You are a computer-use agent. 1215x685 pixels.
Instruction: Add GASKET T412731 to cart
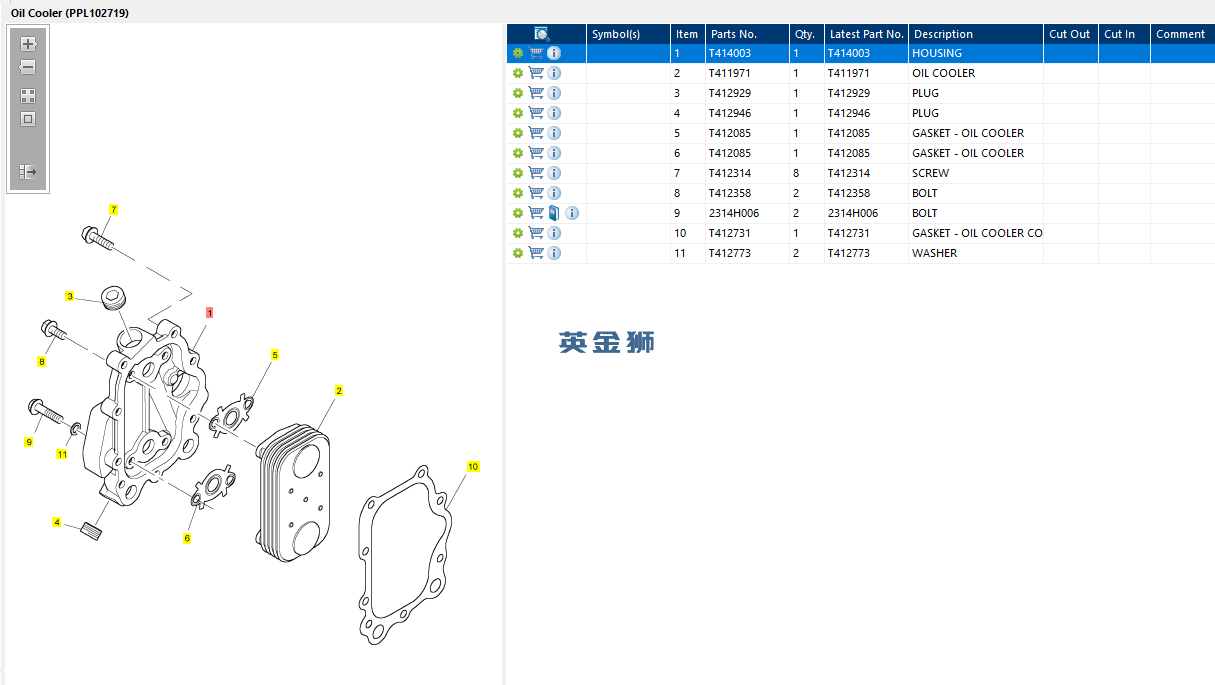536,233
